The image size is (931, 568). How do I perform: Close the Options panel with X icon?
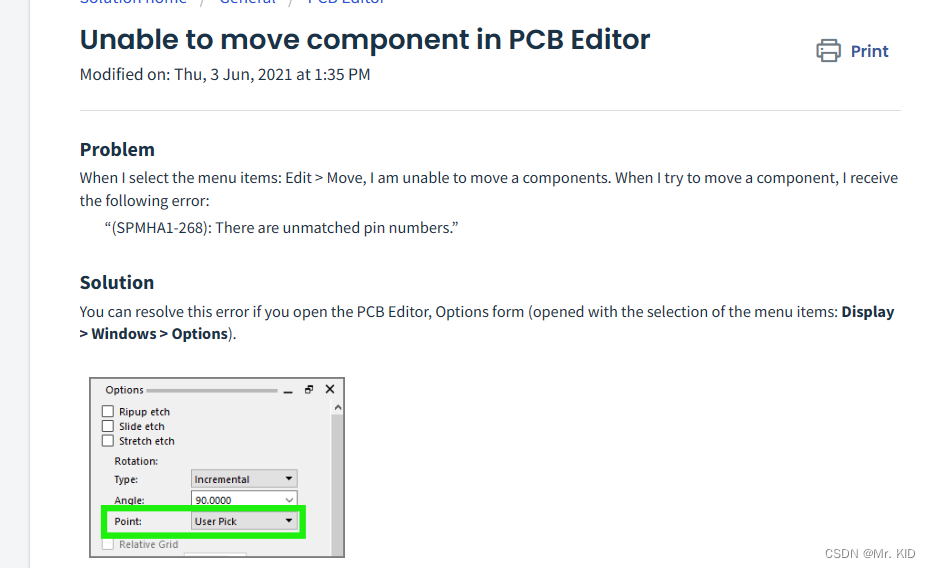pos(330,389)
